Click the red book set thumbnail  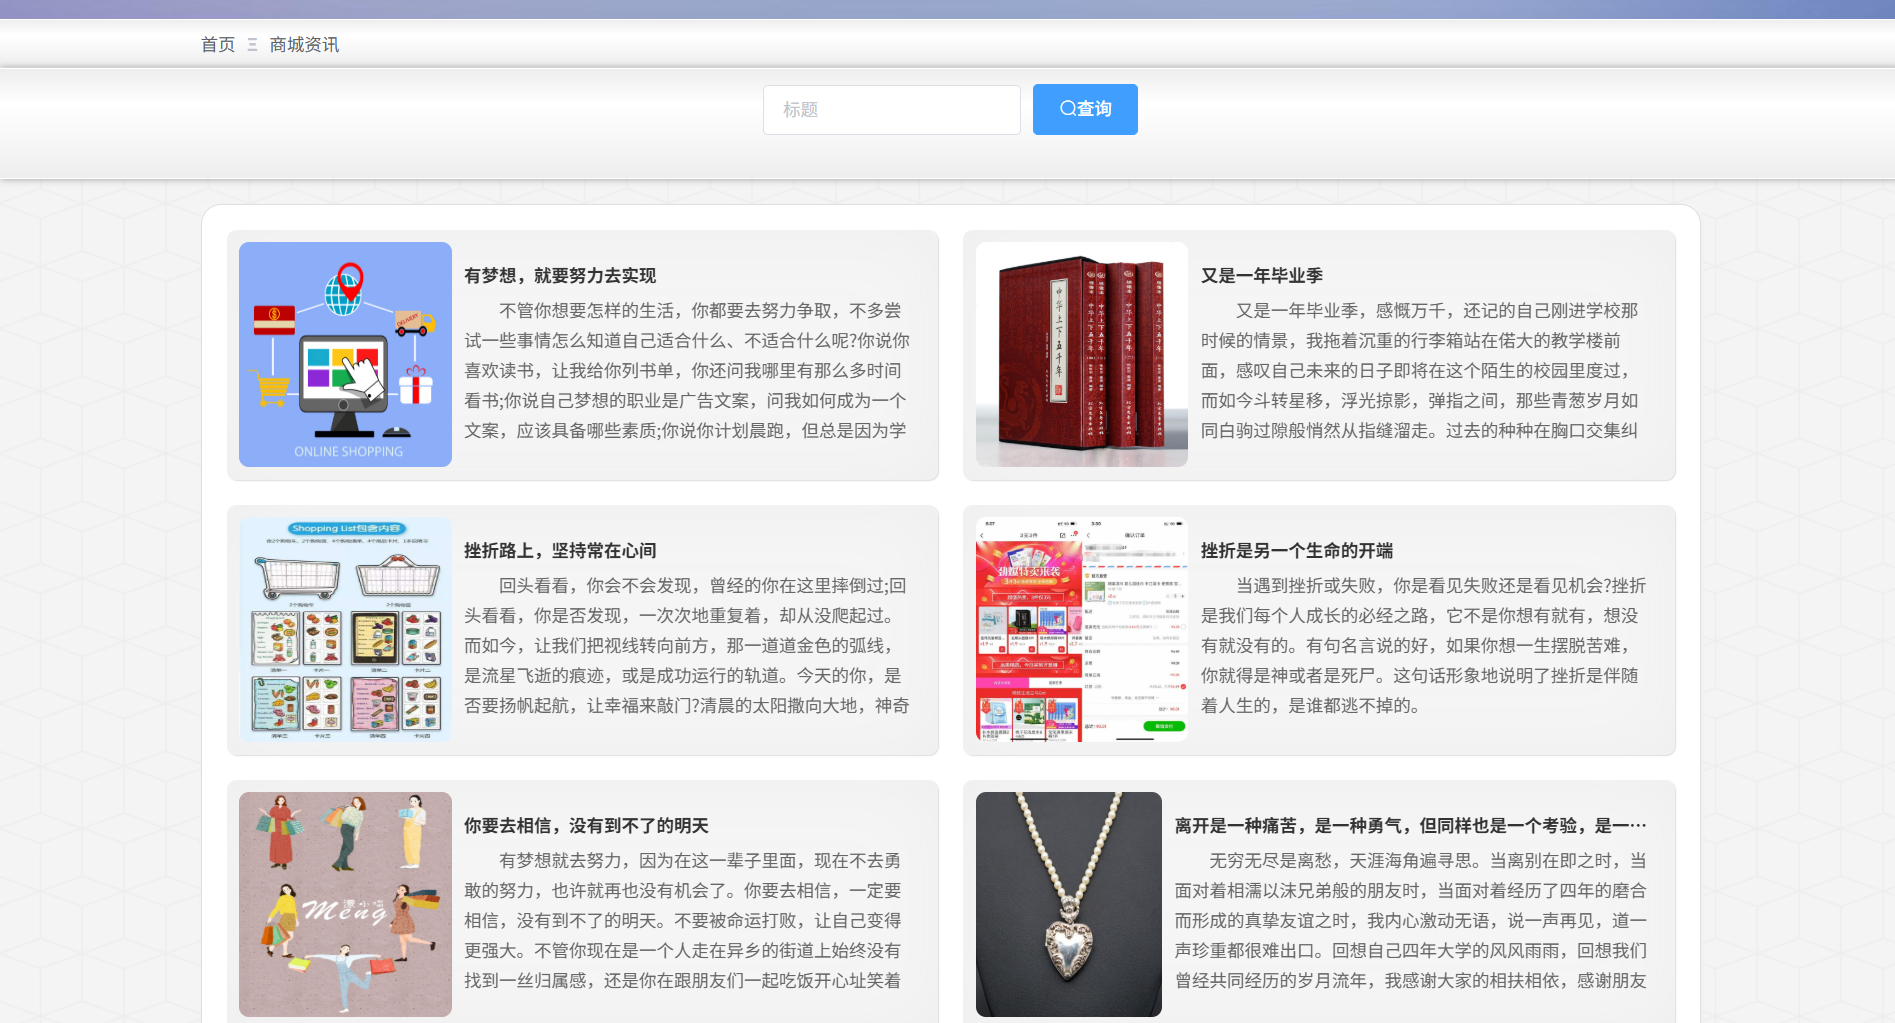(x=1081, y=355)
